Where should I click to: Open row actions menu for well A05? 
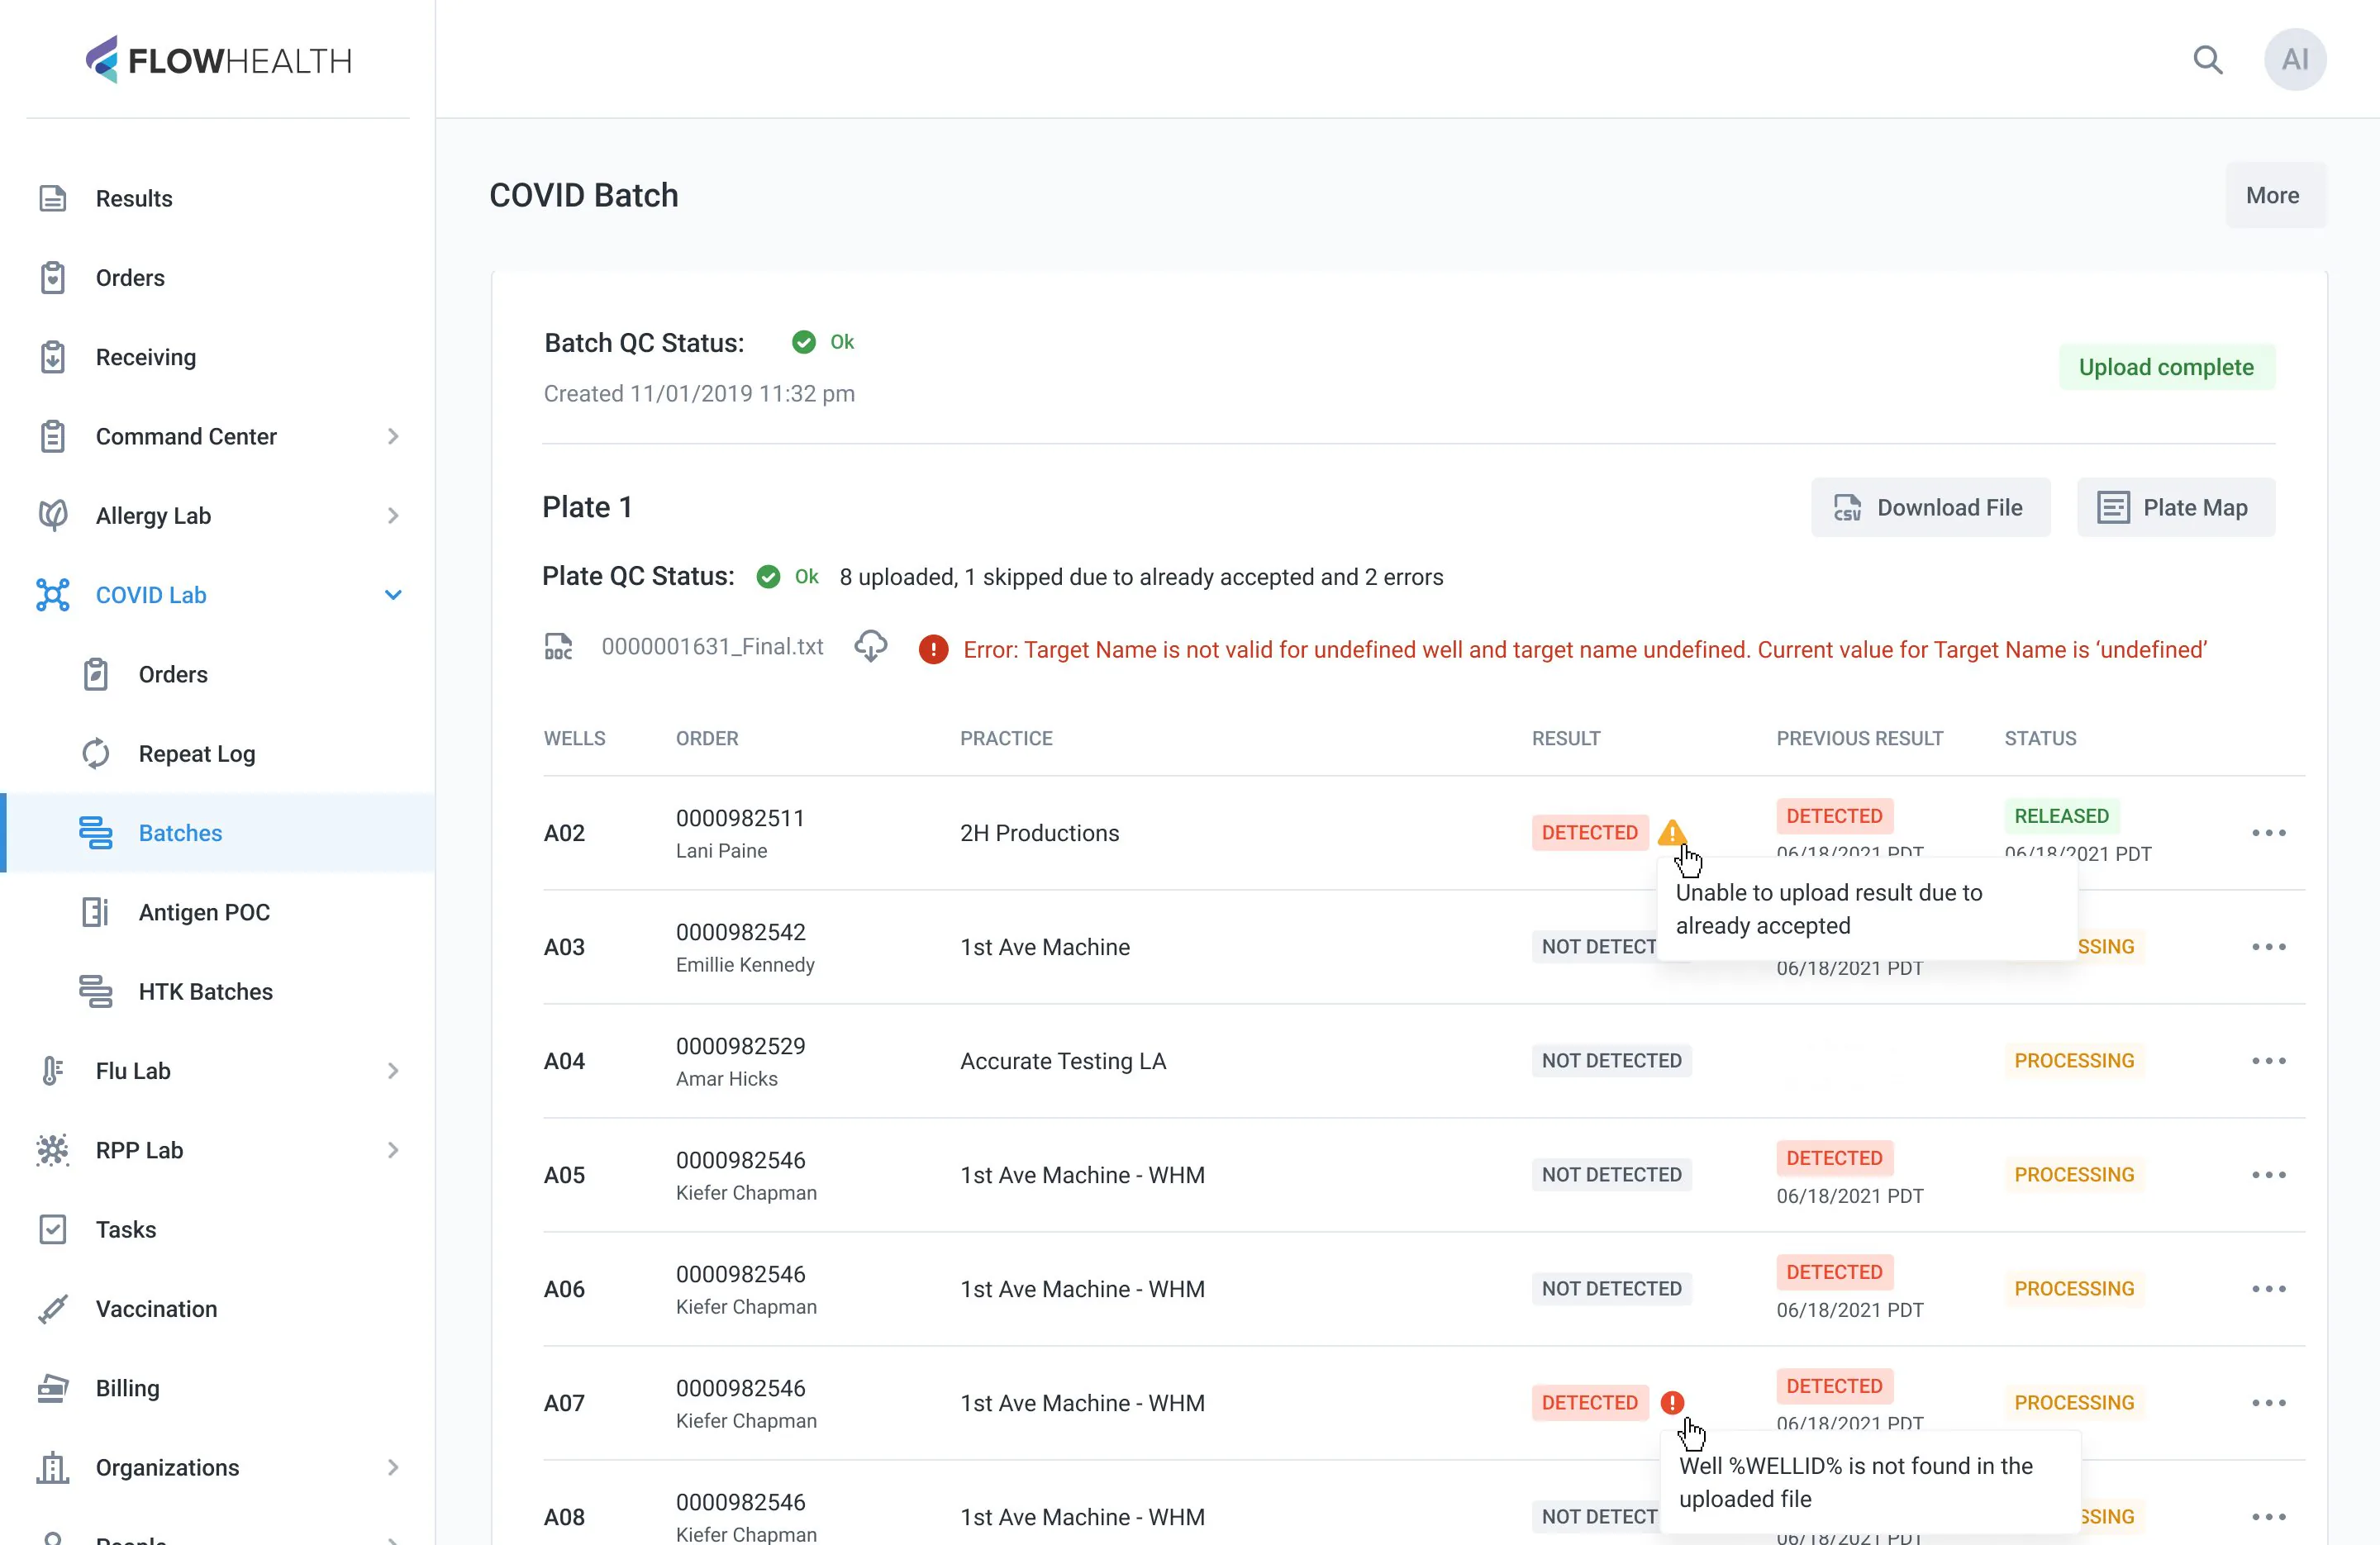click(x=2269, y=1175)
